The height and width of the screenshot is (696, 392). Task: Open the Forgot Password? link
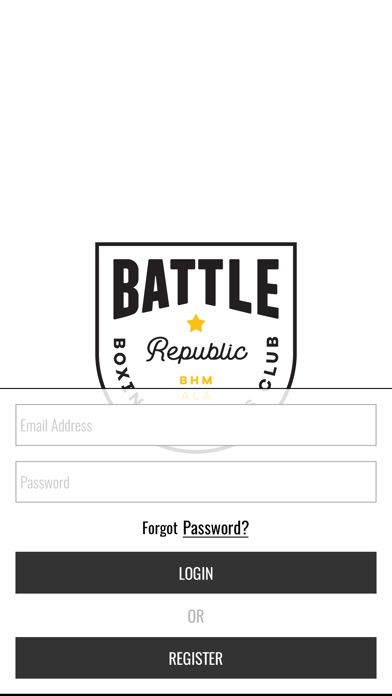click(195, 528)
